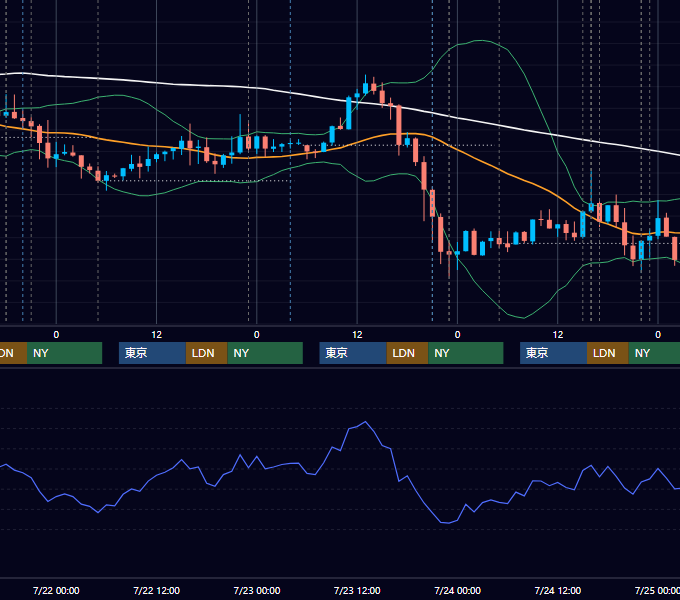The image size is (680, 600).
Task: Click the upper Bollinger band peak after 7/24 00:00
Action: pos(481,41)
